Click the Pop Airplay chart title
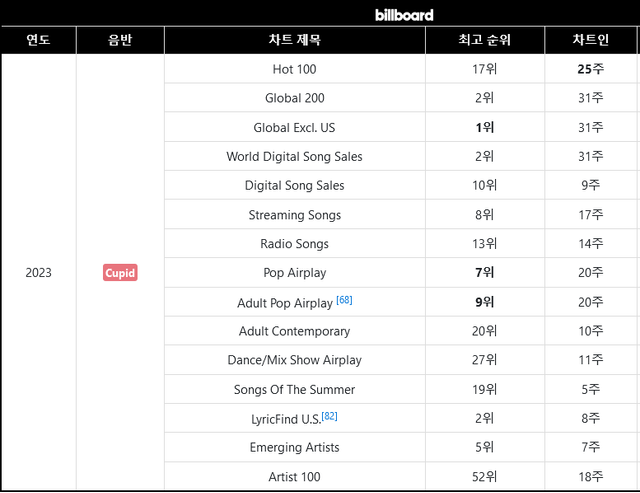 pos(294,273)
